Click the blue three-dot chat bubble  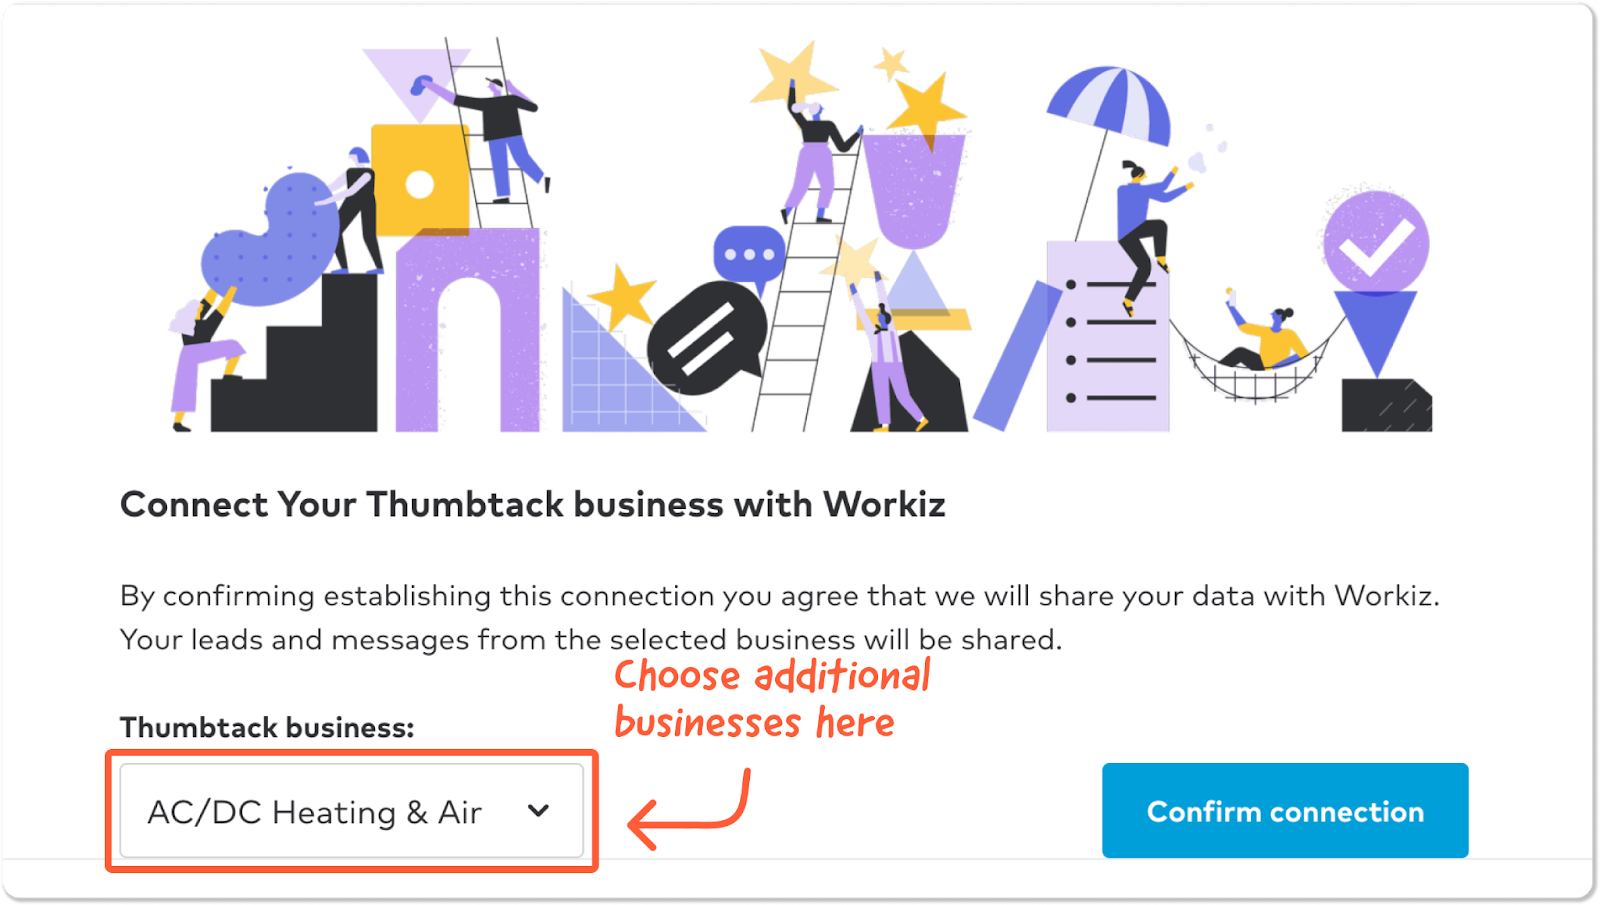(748, 255)
